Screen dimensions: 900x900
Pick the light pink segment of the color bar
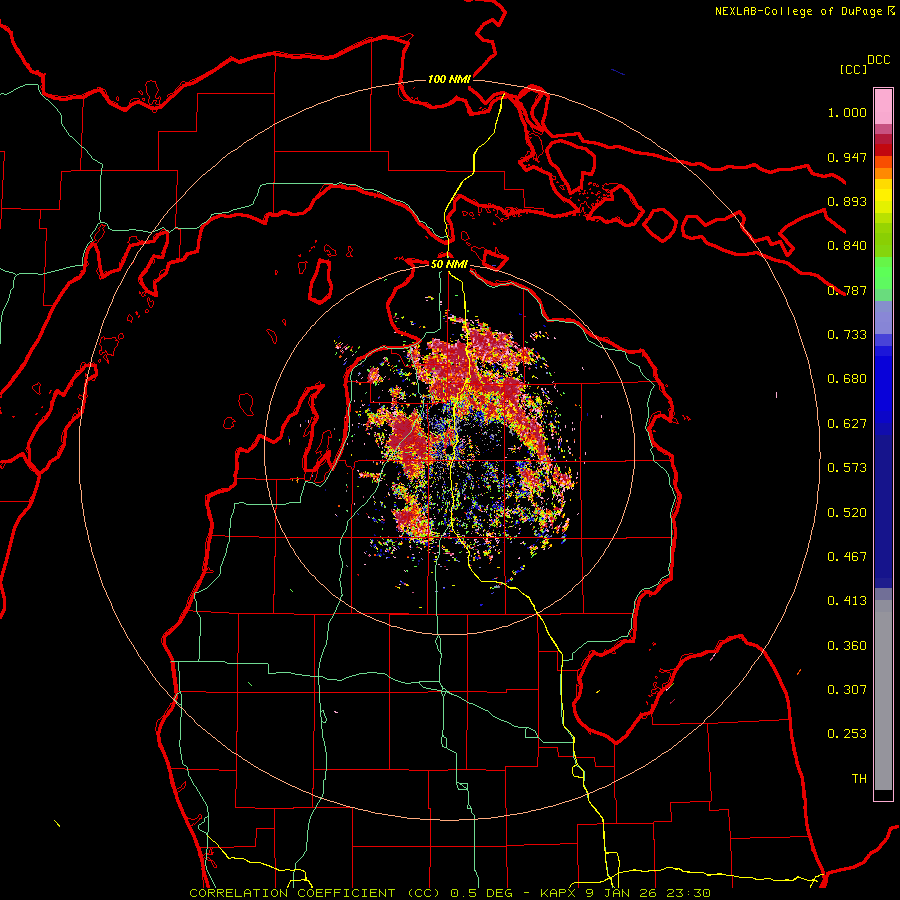click(x=883, y=107)
